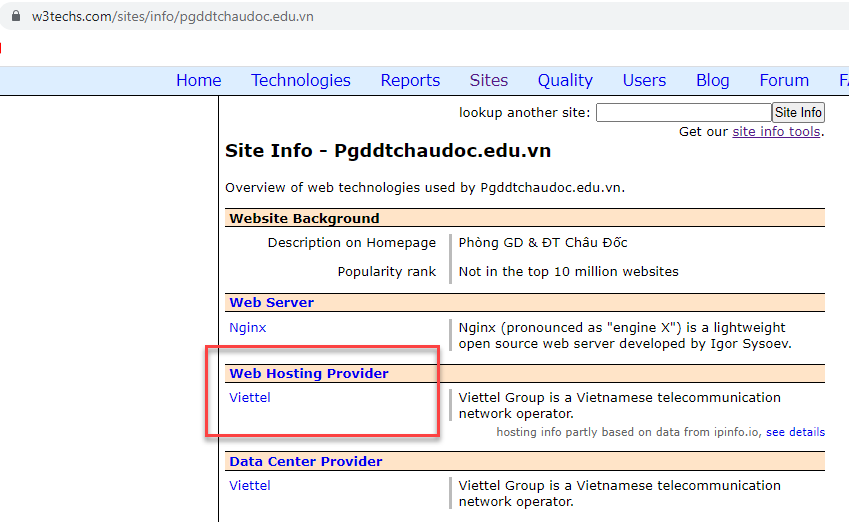Viewport: 849px width, 522px height.
Task: Open the Web Hosting Provider heading link
Action: [x=309, y=374]
